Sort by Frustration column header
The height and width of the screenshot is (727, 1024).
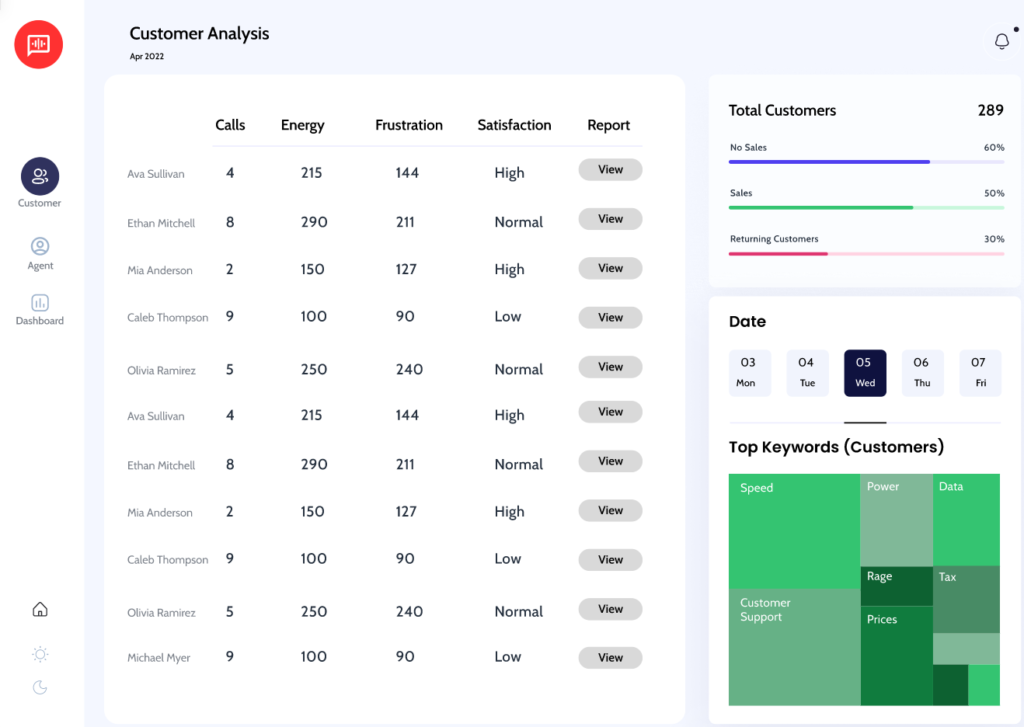pyautogui.click(x=408, y=125)
